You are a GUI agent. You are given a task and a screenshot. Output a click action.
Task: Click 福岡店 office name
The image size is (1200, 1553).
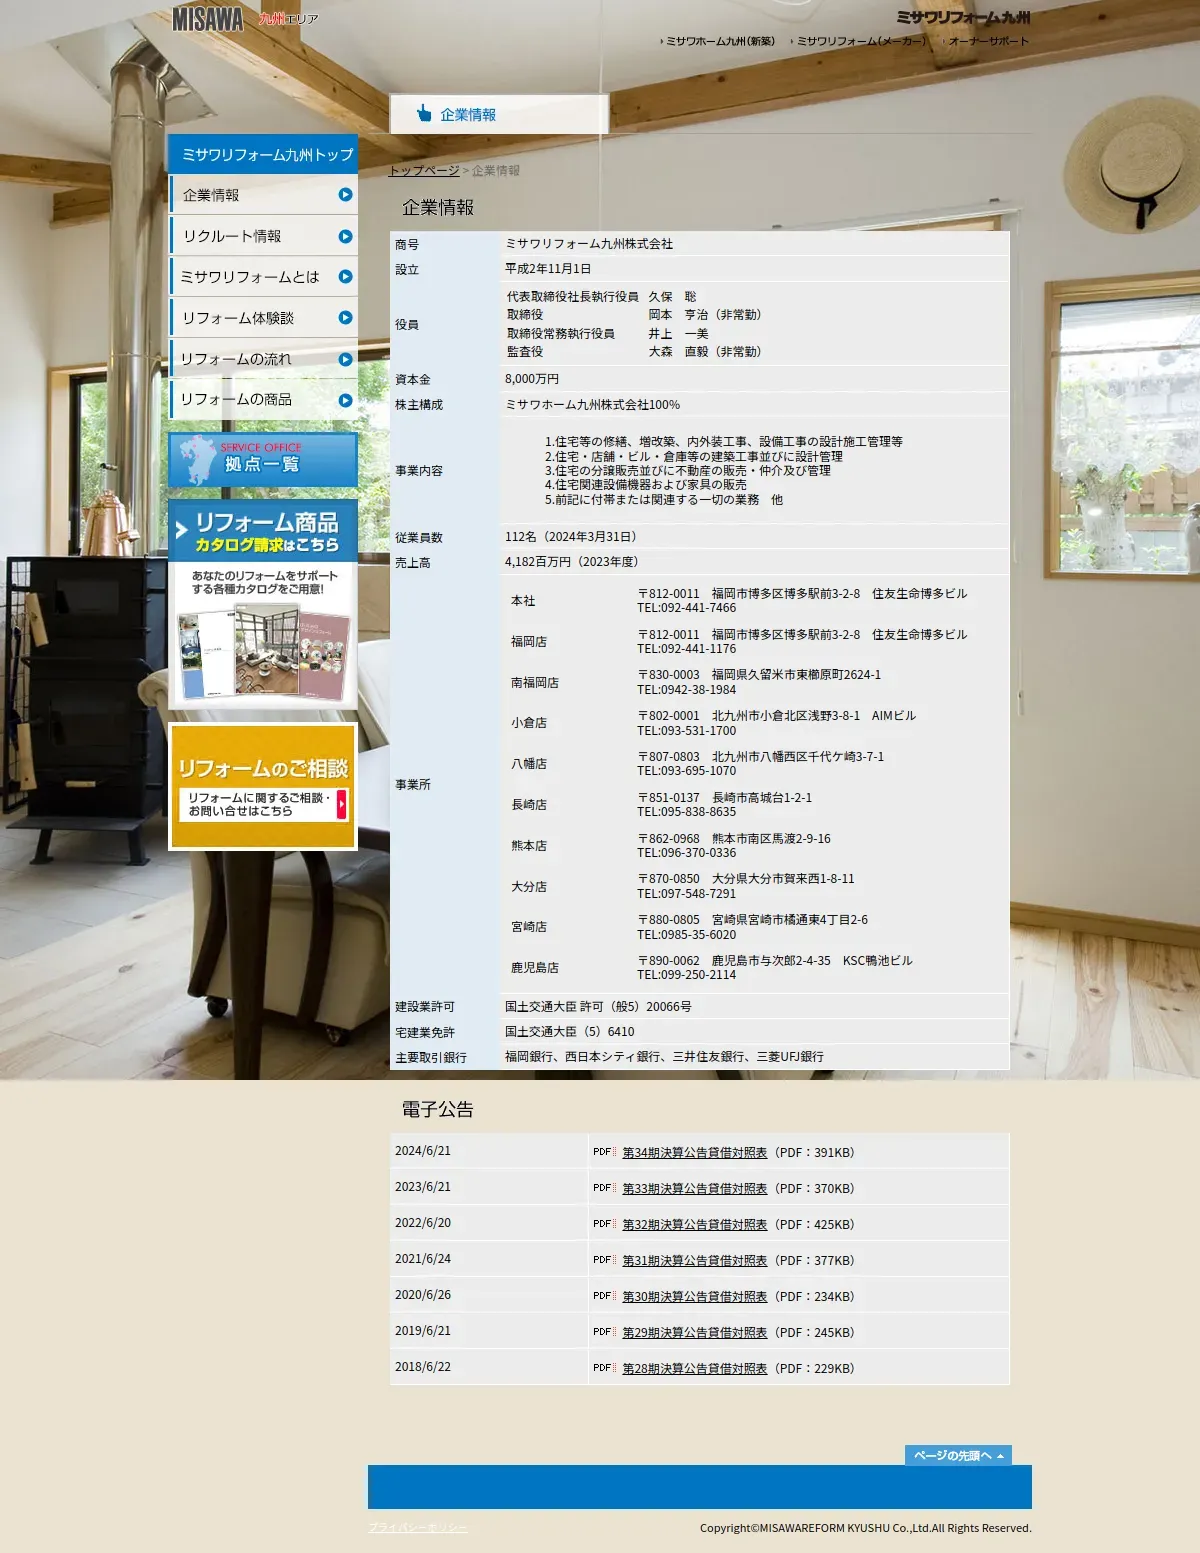[529, 642]
